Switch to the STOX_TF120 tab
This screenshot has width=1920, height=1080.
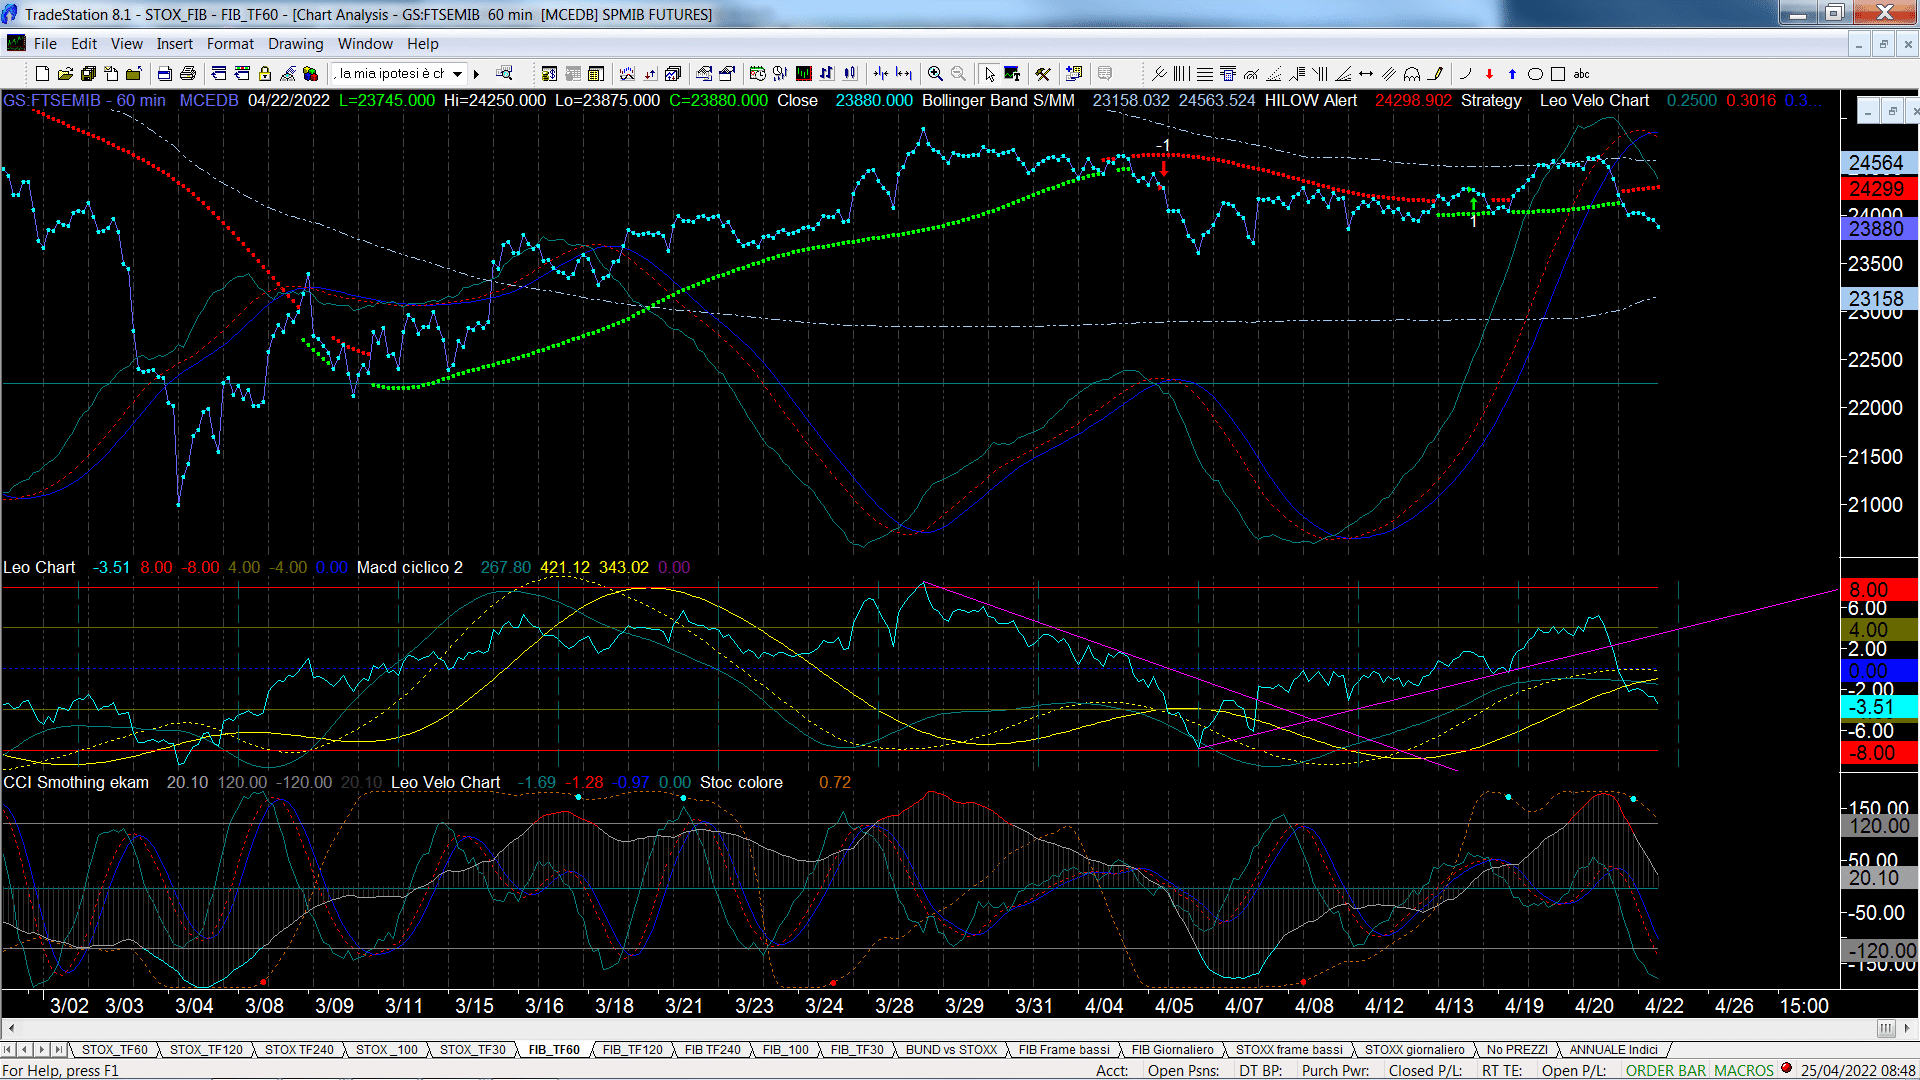point(206,1050)
